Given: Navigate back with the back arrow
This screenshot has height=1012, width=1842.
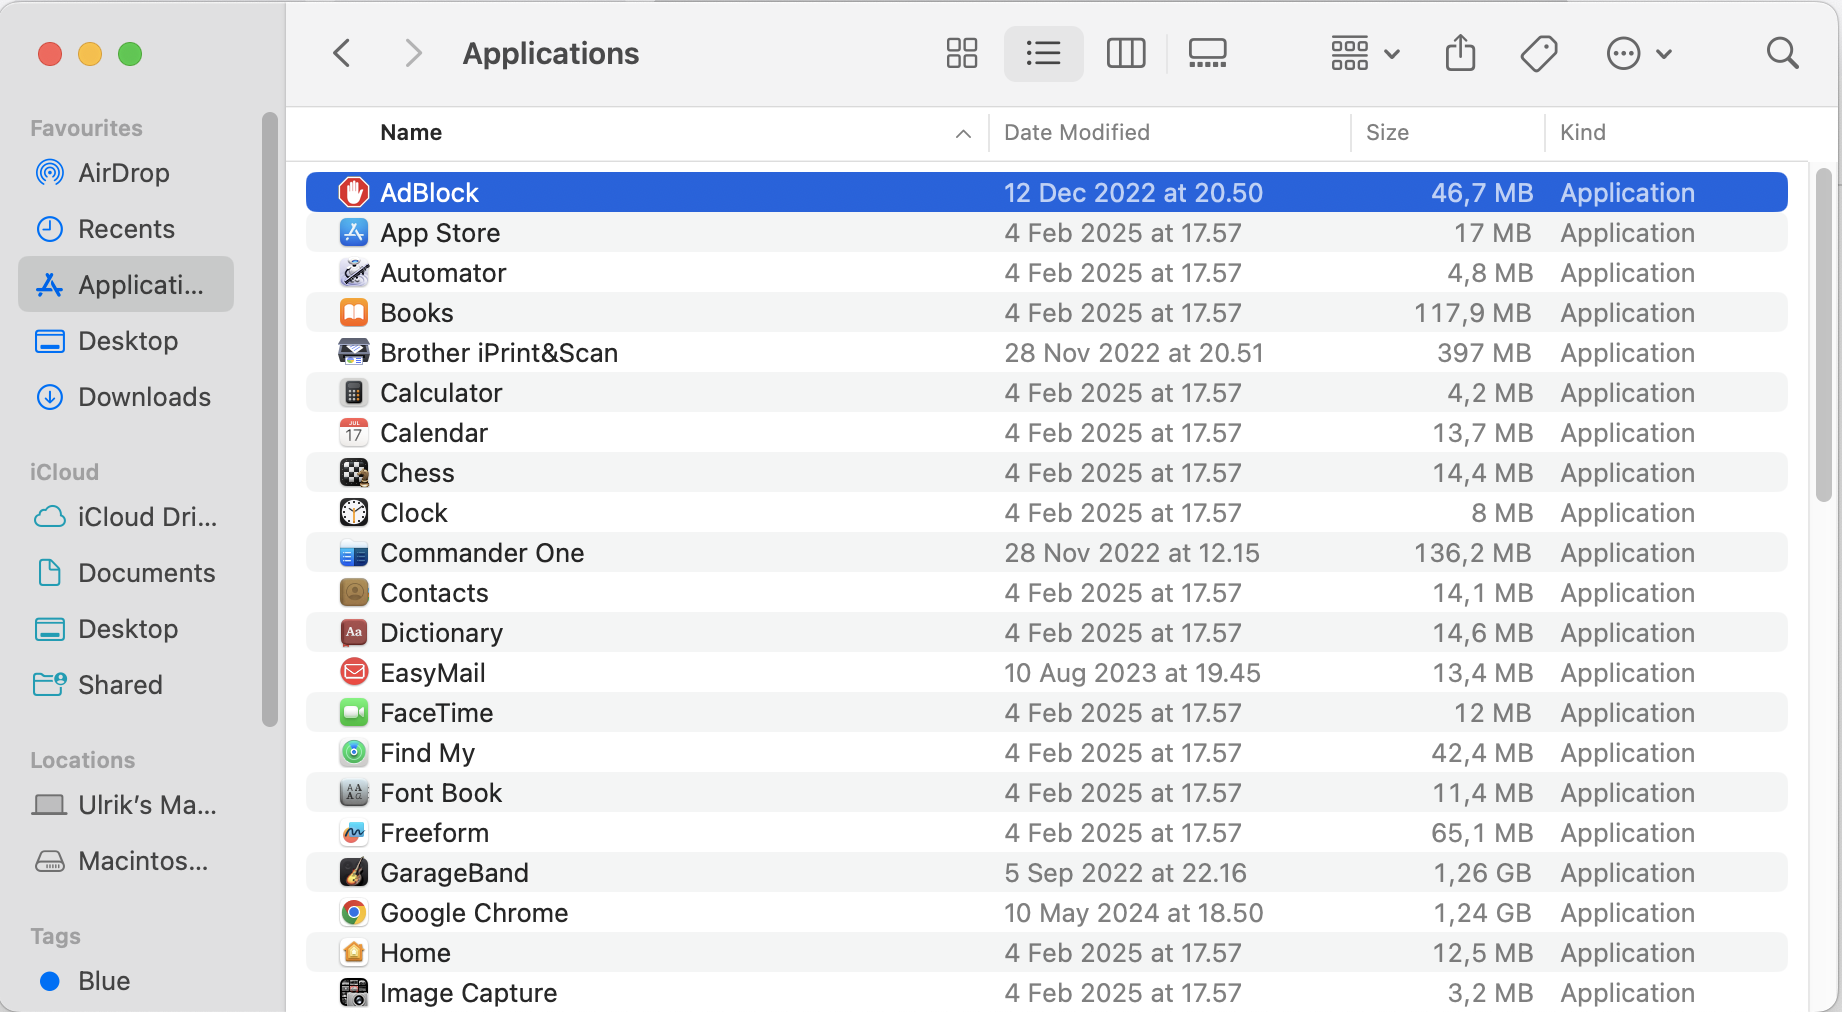Looking at the screenshot, I should click(341, 52).
